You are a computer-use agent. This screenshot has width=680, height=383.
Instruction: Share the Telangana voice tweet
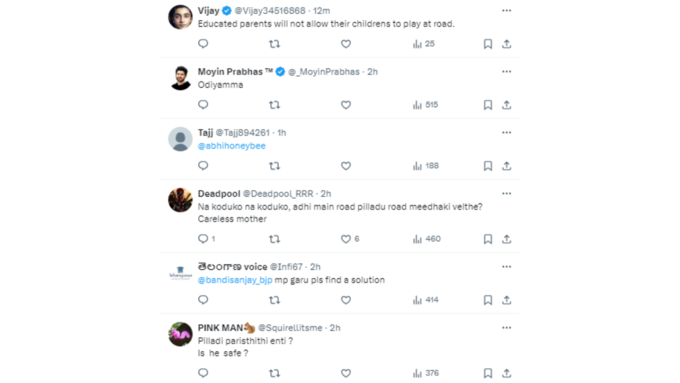click(507, 300)
